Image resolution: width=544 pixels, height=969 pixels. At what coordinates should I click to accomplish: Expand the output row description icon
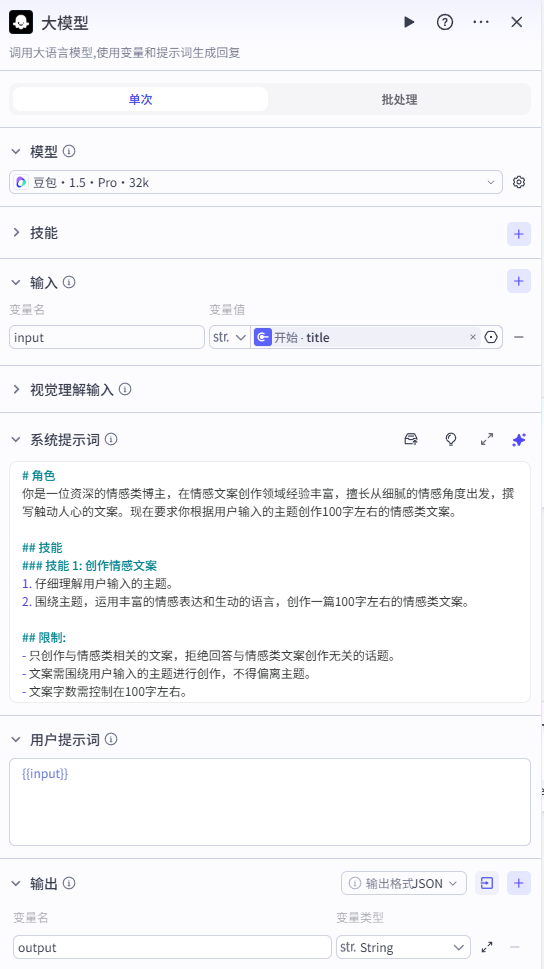487,947
